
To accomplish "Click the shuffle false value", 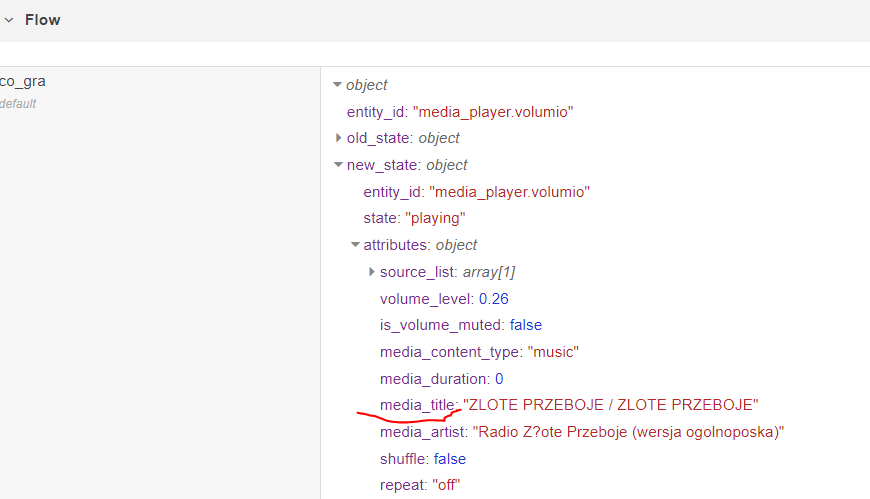I will 449,458.
